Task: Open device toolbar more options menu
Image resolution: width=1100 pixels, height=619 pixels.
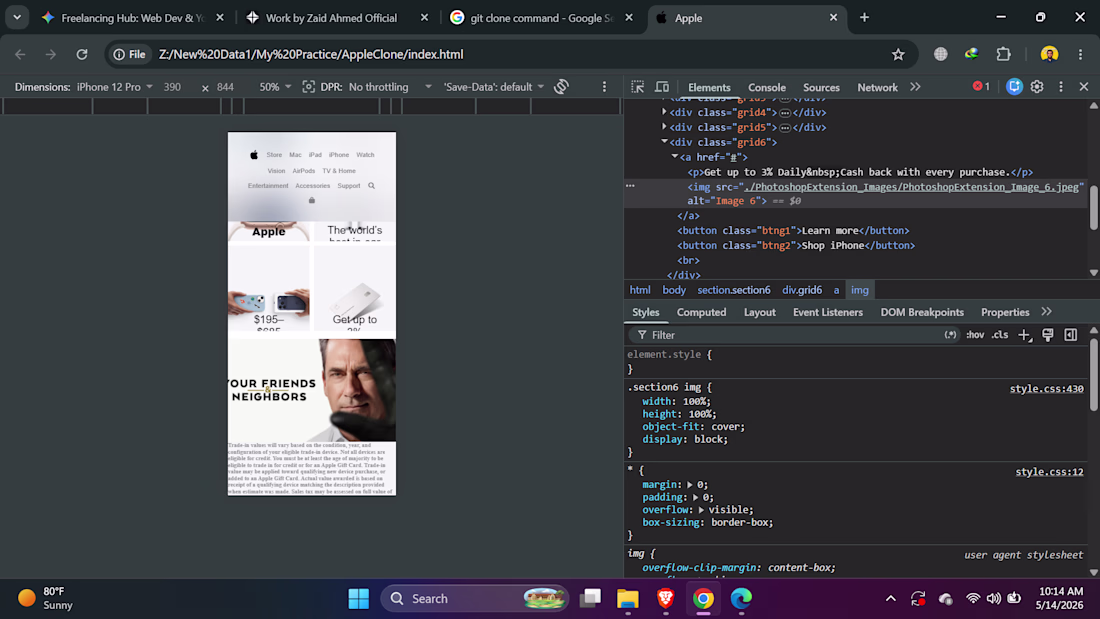Action: point(604,87)
